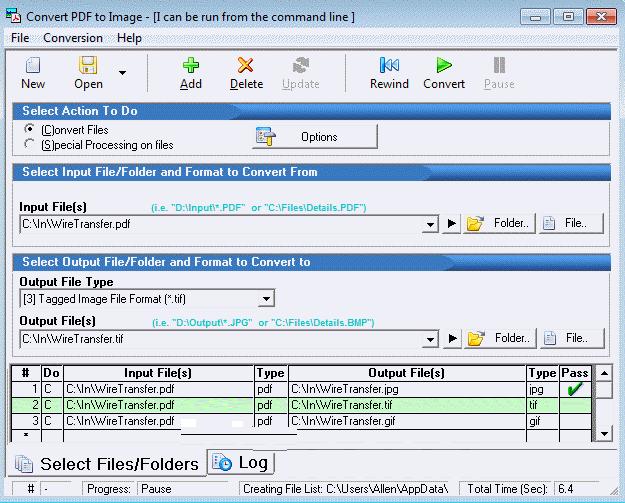Expand the Output File(s) dropdown arrow
This screenshot has height=503, width=625.
(430, 339)
